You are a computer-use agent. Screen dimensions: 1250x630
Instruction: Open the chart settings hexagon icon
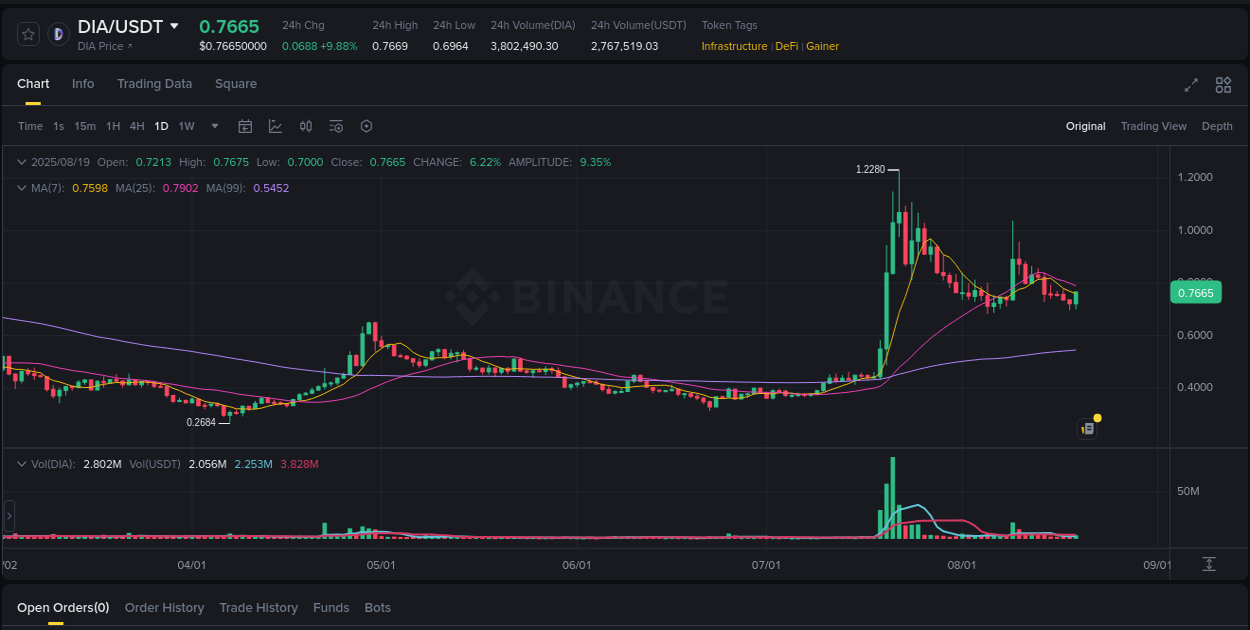click(x=365, y=126)
